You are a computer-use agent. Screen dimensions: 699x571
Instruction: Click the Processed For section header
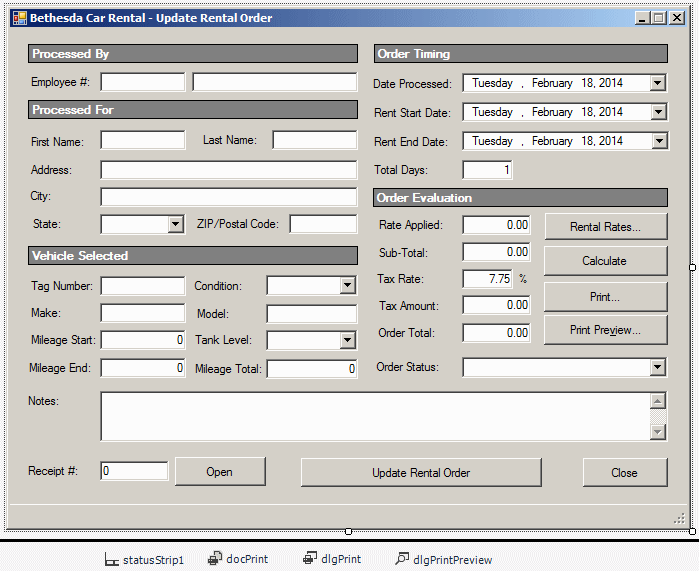tap(193, 110)
